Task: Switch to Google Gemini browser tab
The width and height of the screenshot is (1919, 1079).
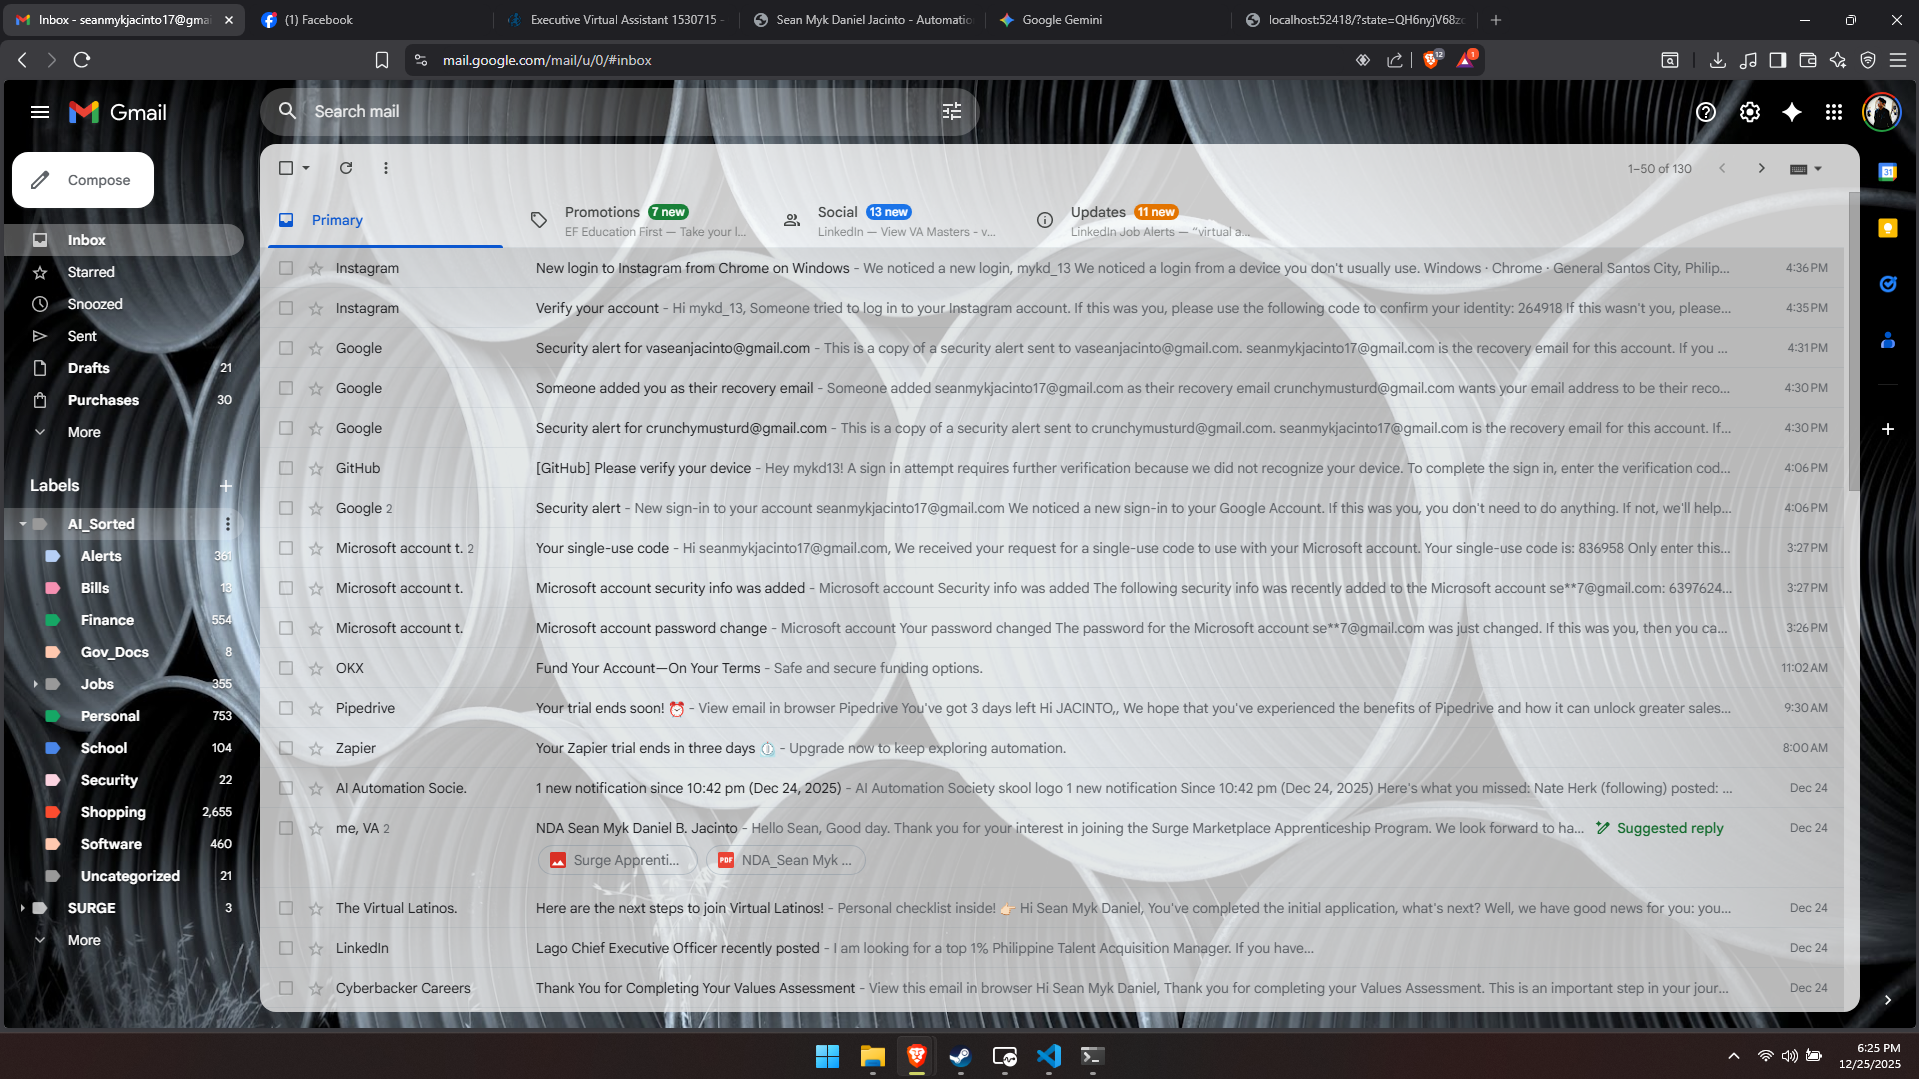Action: coord(1110,20)
